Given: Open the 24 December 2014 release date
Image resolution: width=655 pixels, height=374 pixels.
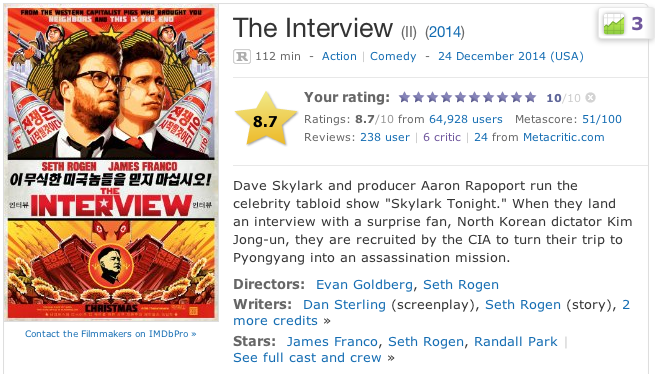Looking at the screenshot, I should coord(510,56).
